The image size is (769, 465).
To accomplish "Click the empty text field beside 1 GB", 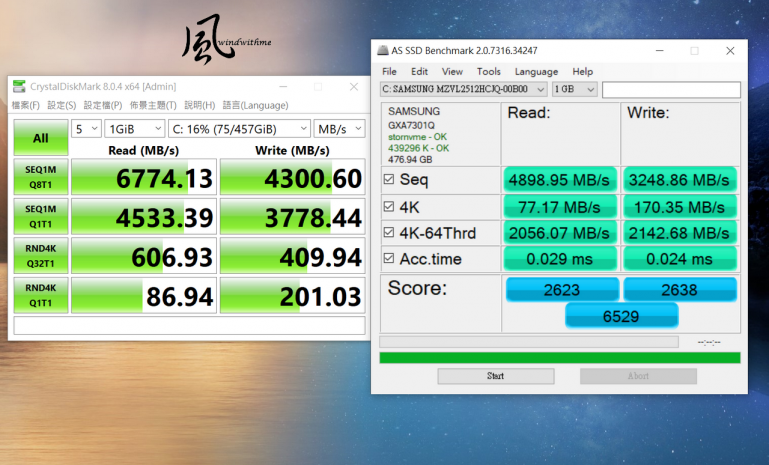I will pyautogui.click(x=671, y=90).
